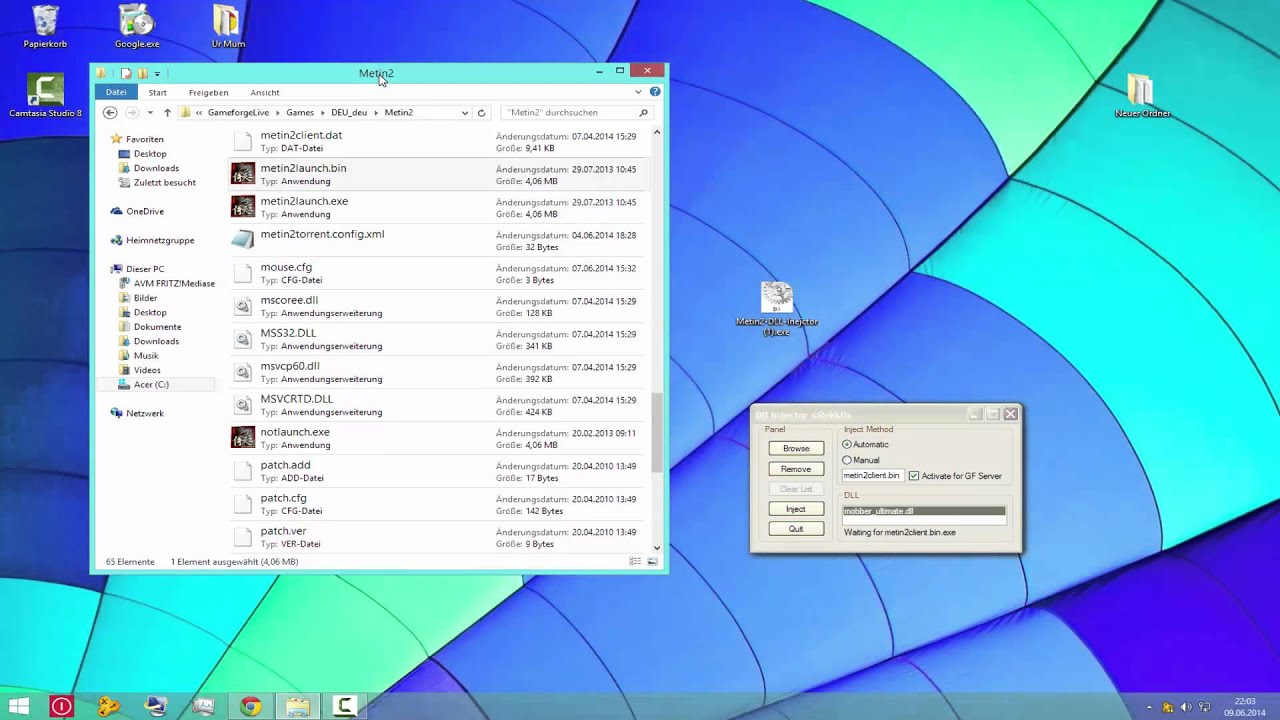The image size is (1280, 720).
Task: Click the scroll down arrow of file list
Action: point(657,548)
